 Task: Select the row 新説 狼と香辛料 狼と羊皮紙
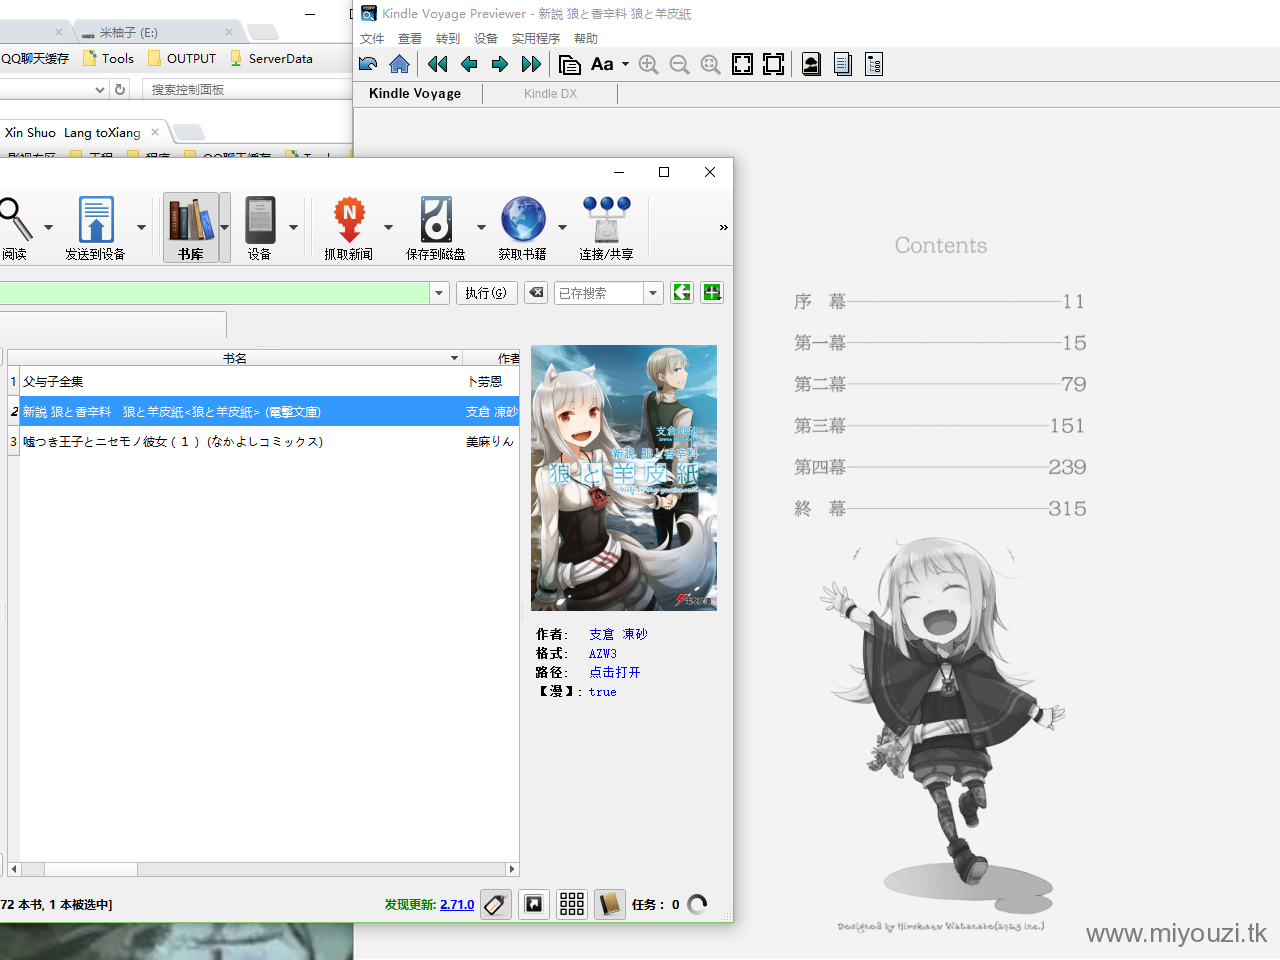pos(264,411)
